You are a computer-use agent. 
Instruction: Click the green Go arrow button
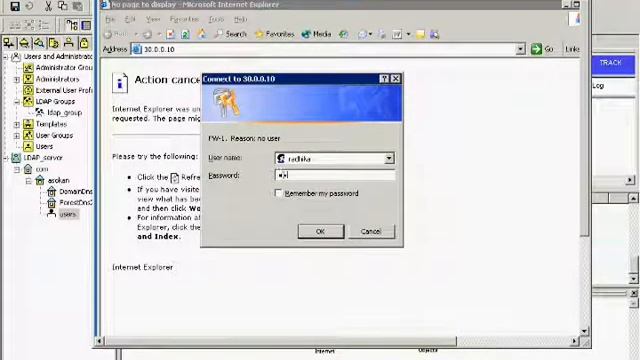click(x=536, y=49)
